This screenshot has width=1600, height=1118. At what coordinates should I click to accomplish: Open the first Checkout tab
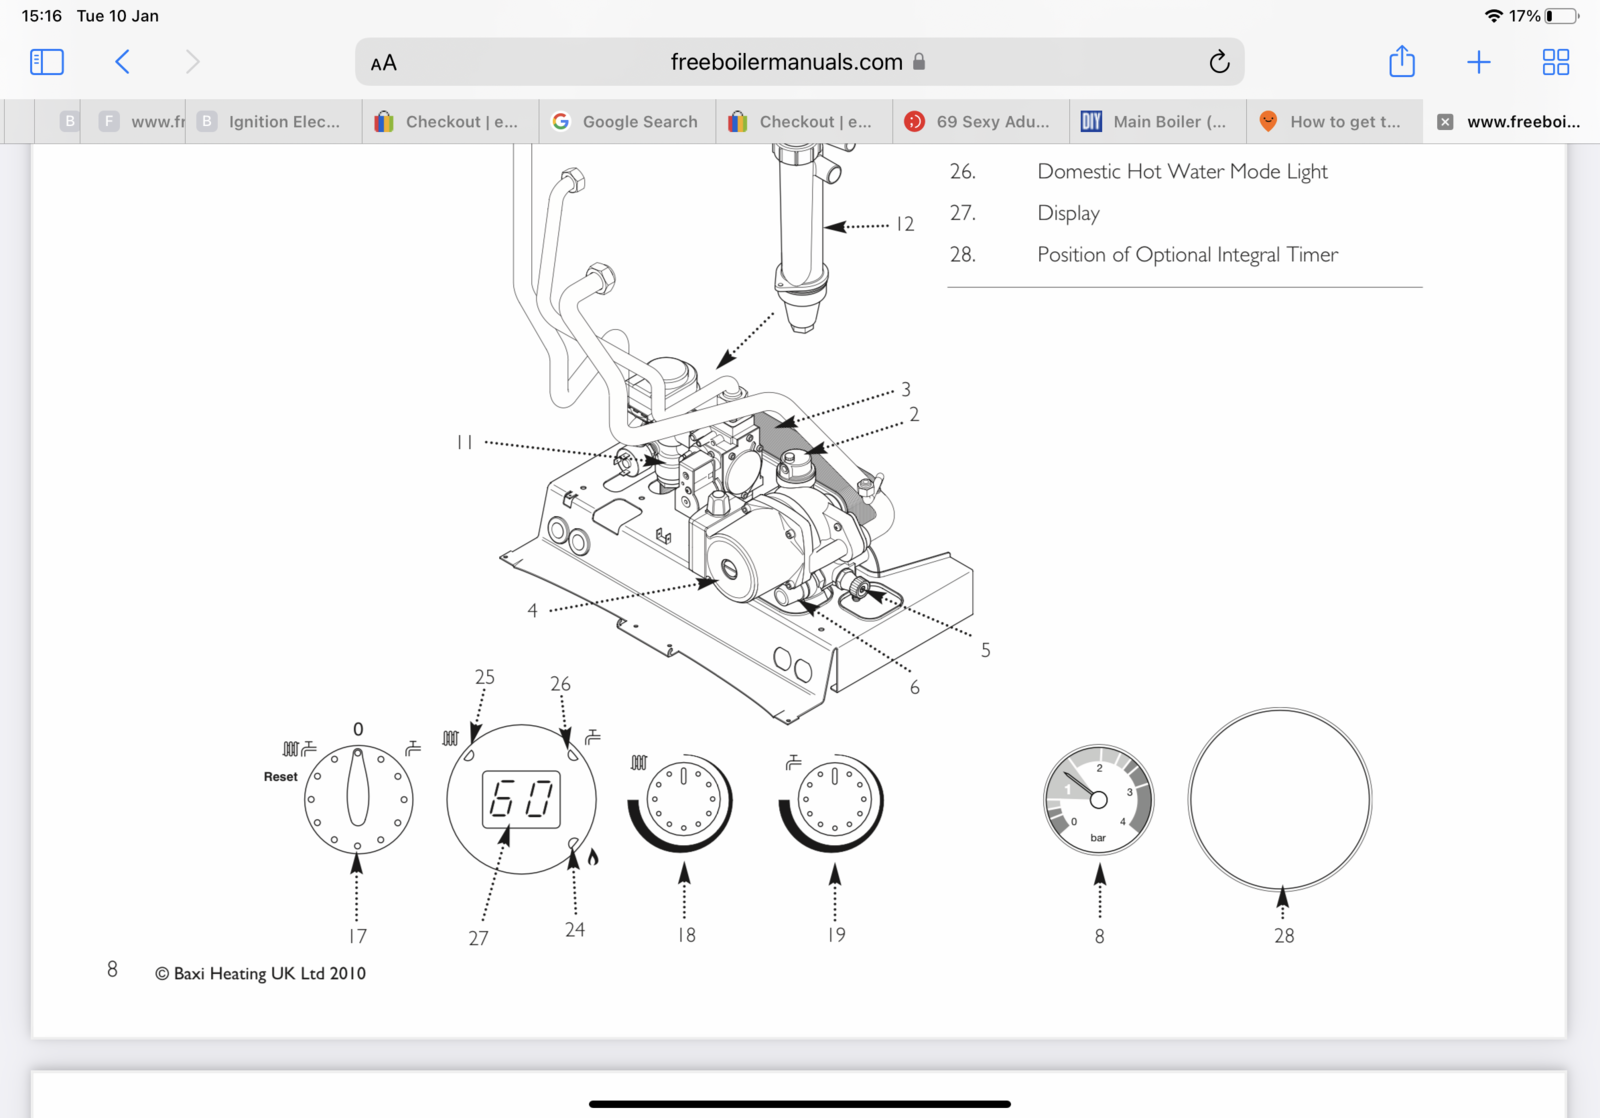click(x=449, y=122)
